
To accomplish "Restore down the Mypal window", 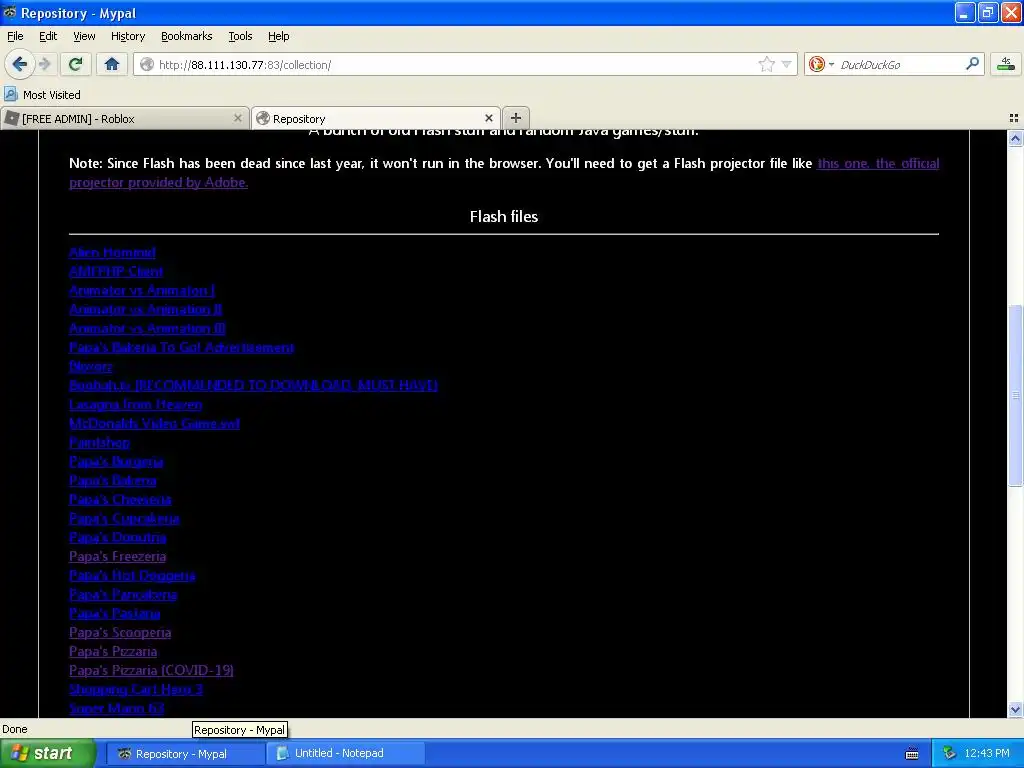I will [987, 12].
